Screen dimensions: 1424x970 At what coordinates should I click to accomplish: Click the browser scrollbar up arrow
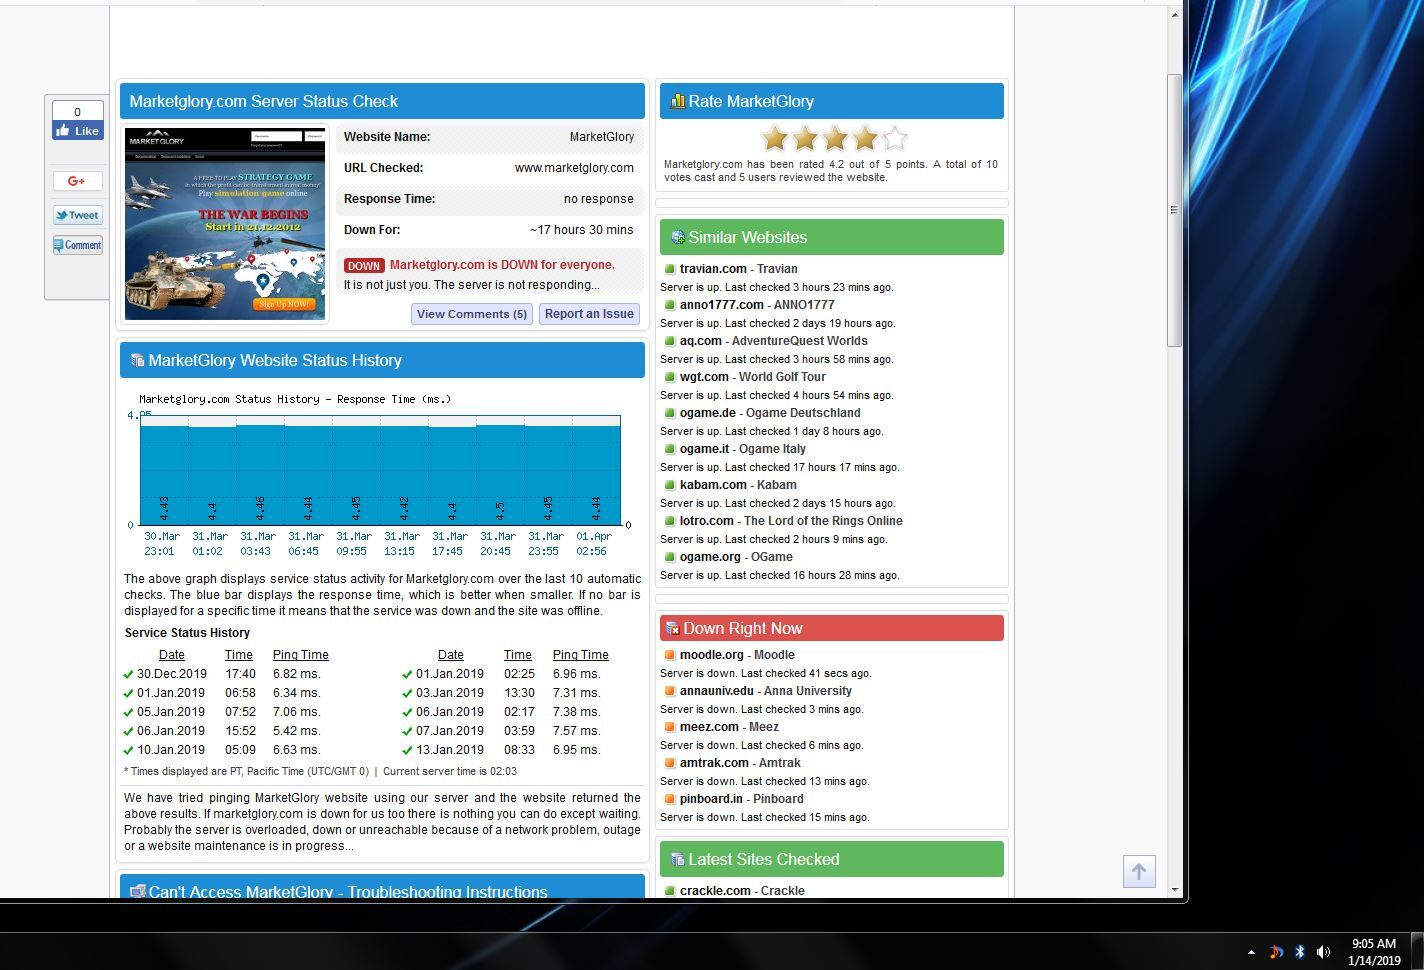(1175, 15)
